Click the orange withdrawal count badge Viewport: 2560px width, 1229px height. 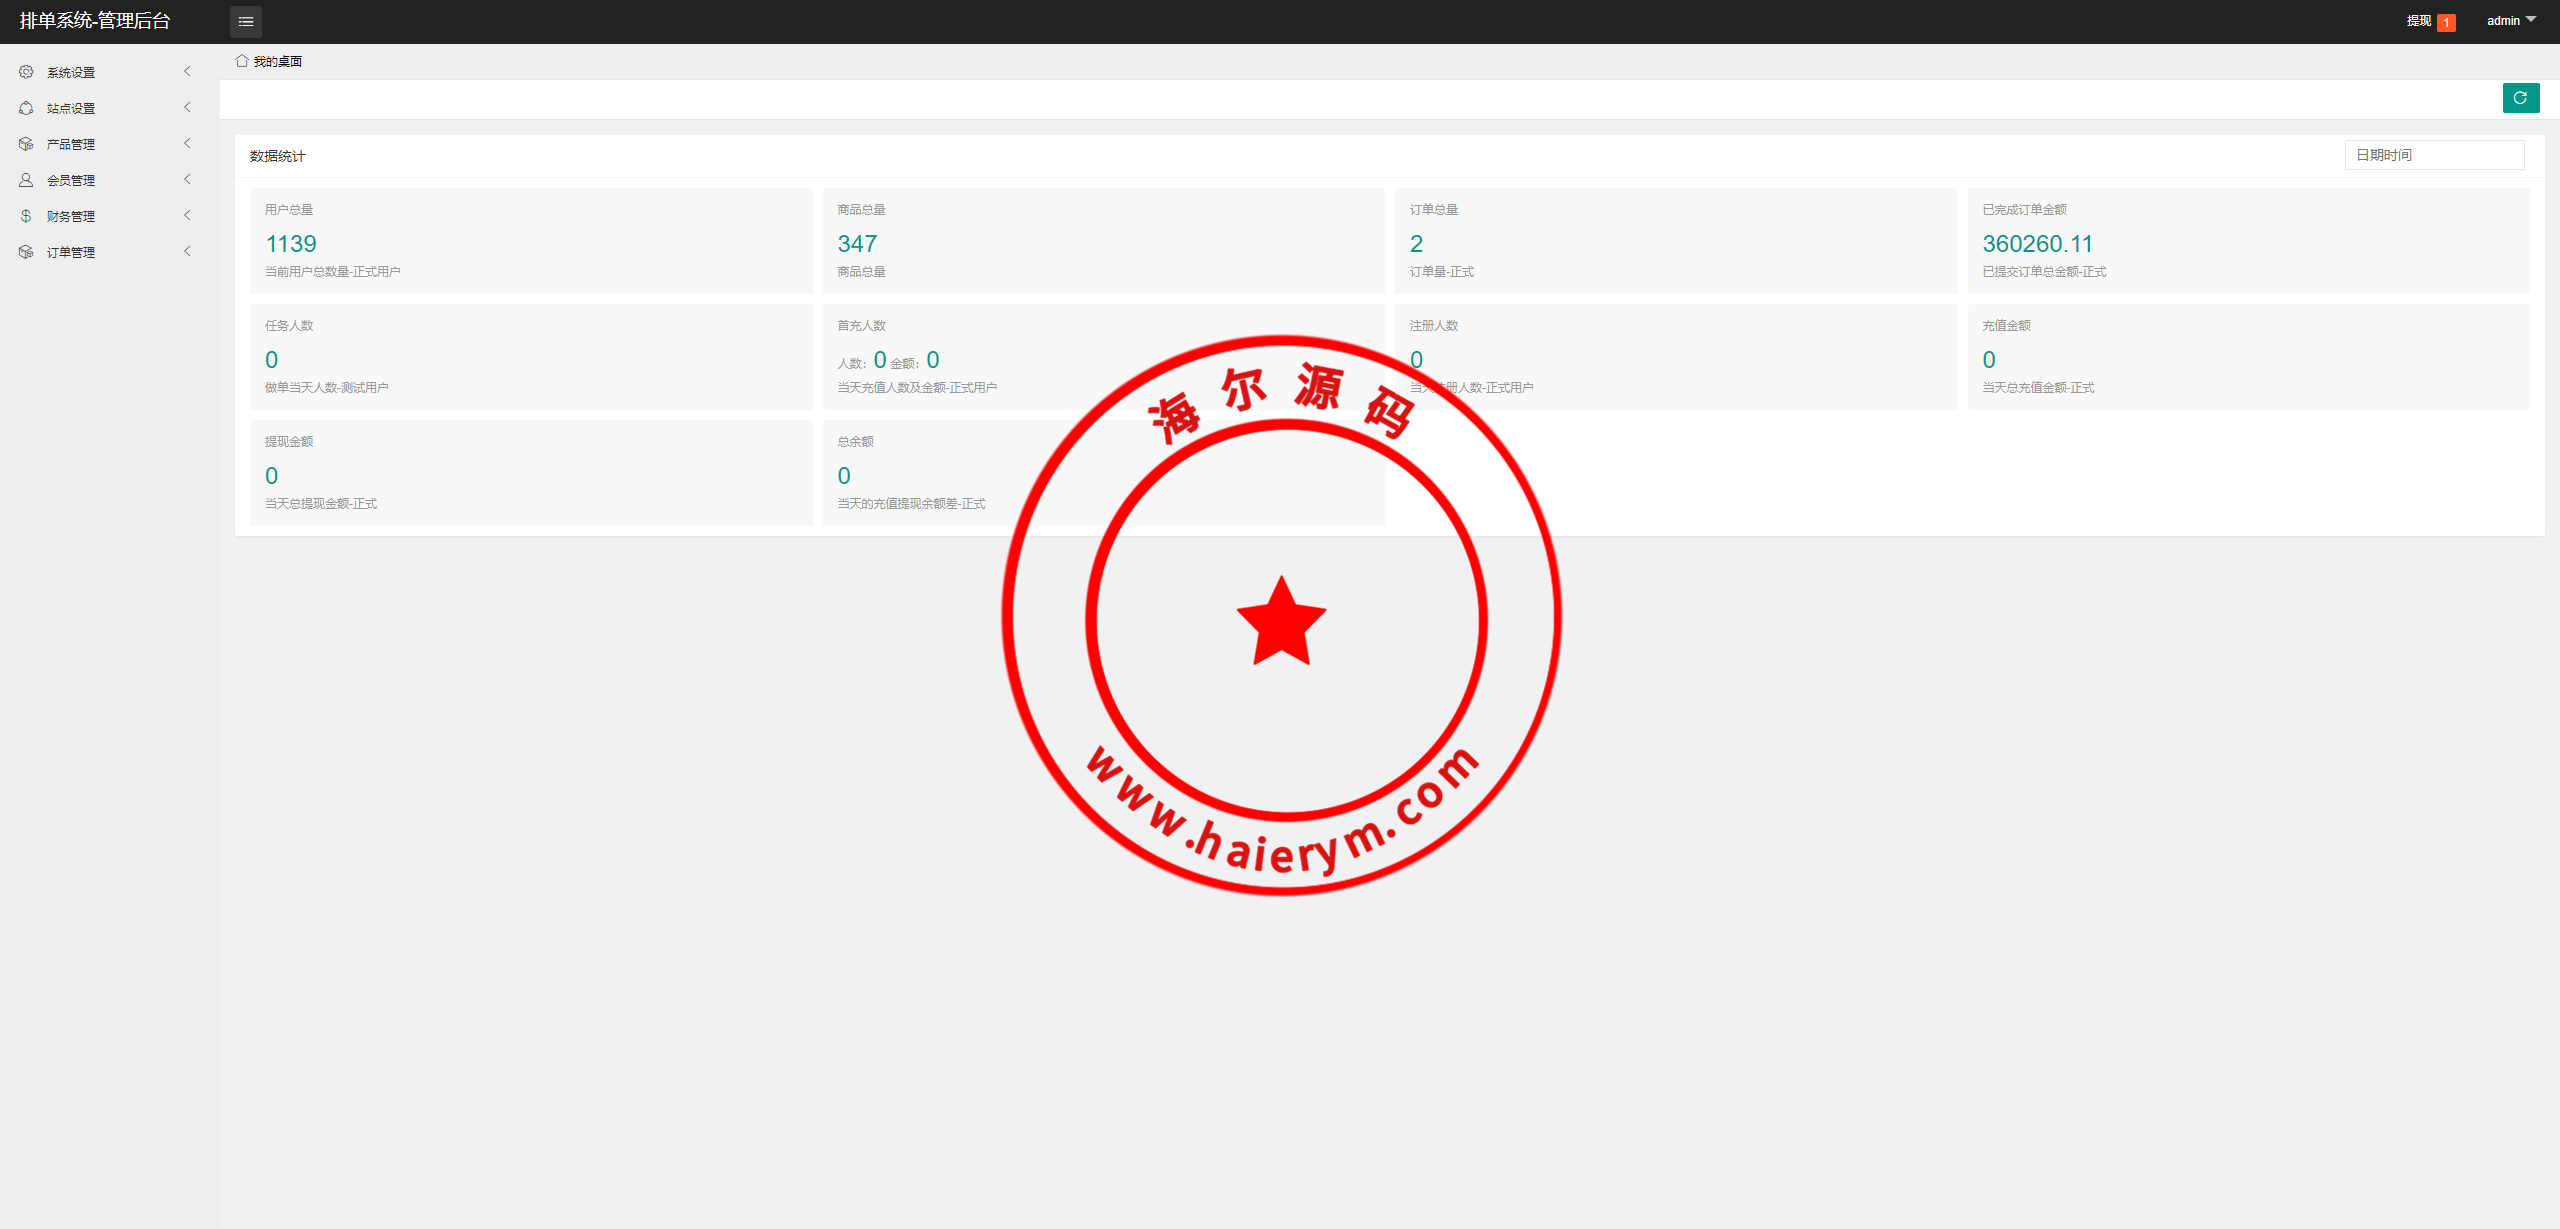coord(2447,22)
